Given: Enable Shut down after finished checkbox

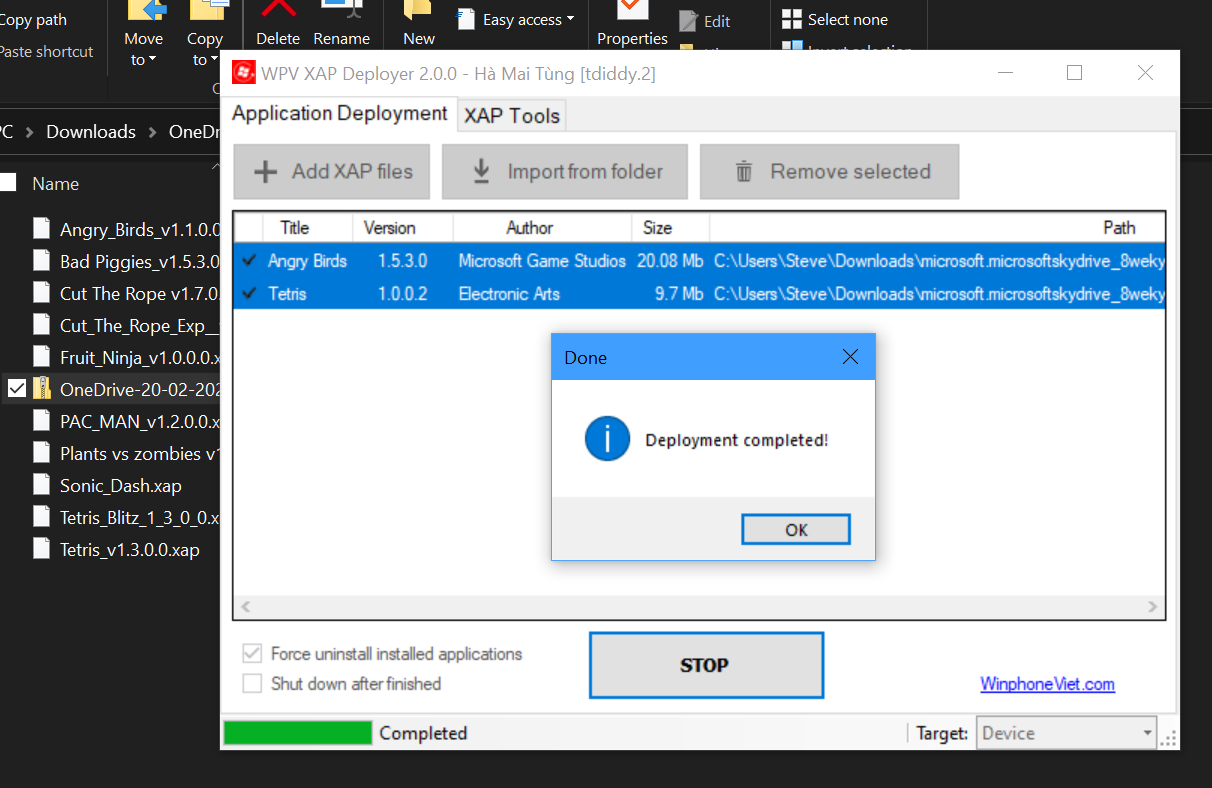Looking at the screenshot, I should (252, 684).
